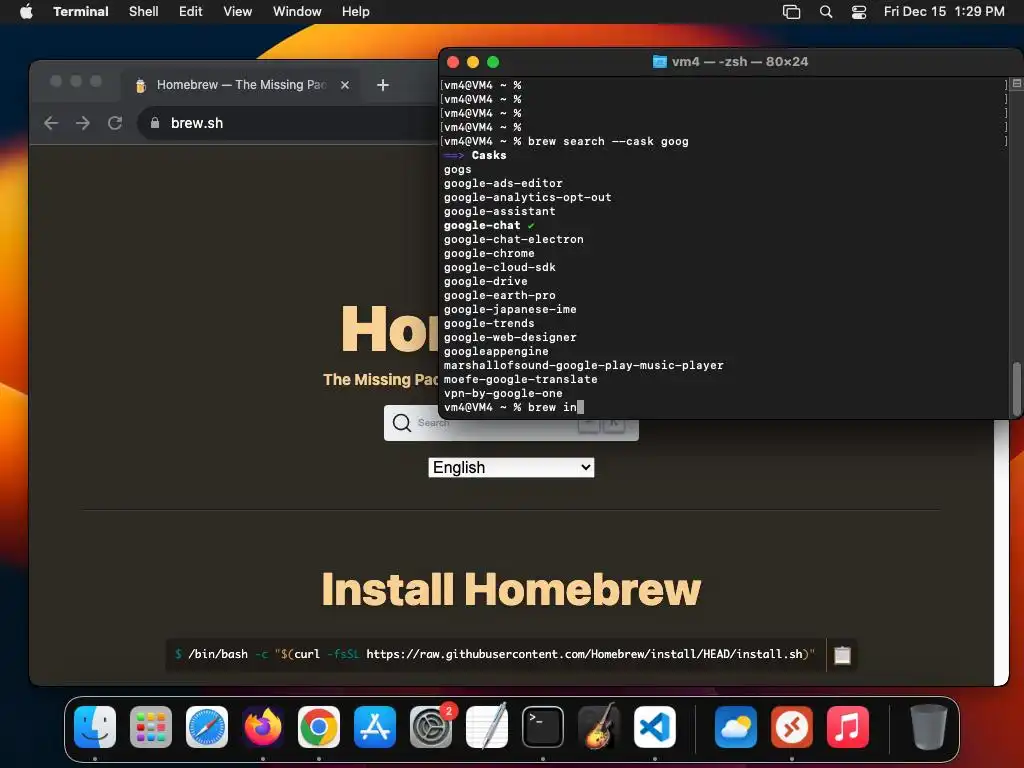The height and width of the screenshot is (768, 1024).
Task: Click the Install Homebrew heading
Action: (511, 589)
